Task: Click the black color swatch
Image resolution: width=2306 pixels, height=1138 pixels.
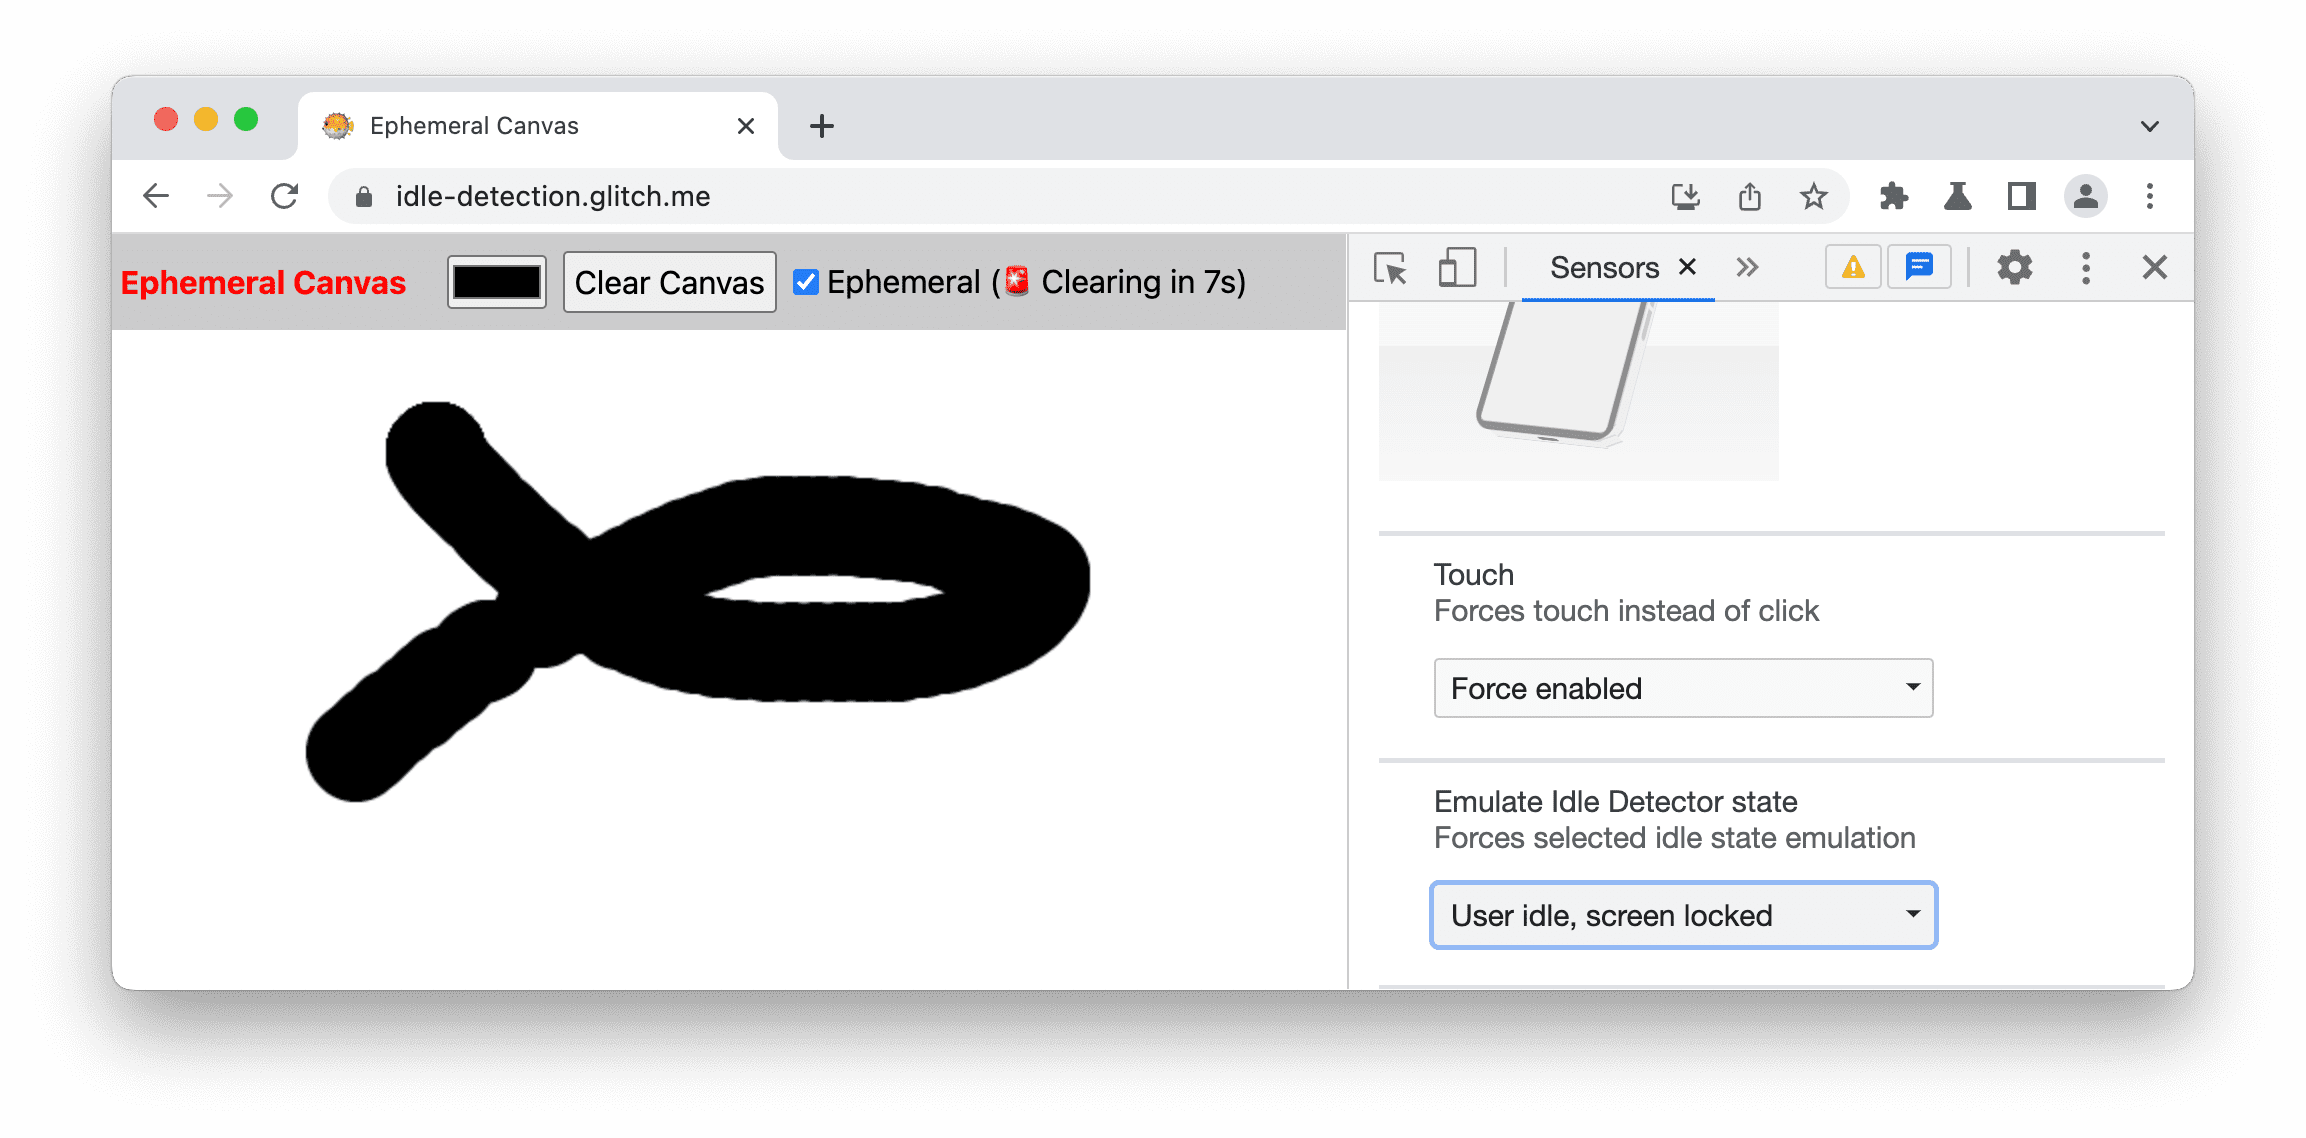Action: tap(499, 282)
